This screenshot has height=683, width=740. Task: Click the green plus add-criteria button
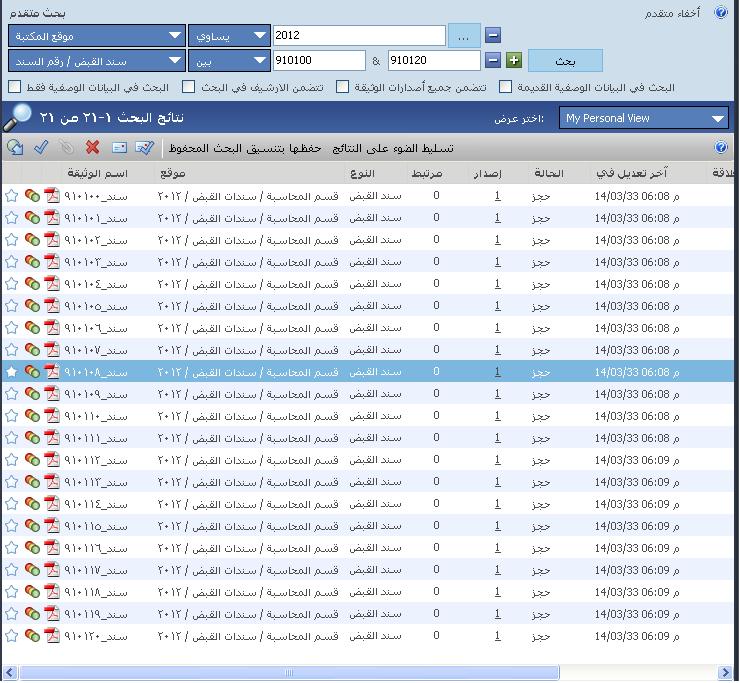click(514, 61)
